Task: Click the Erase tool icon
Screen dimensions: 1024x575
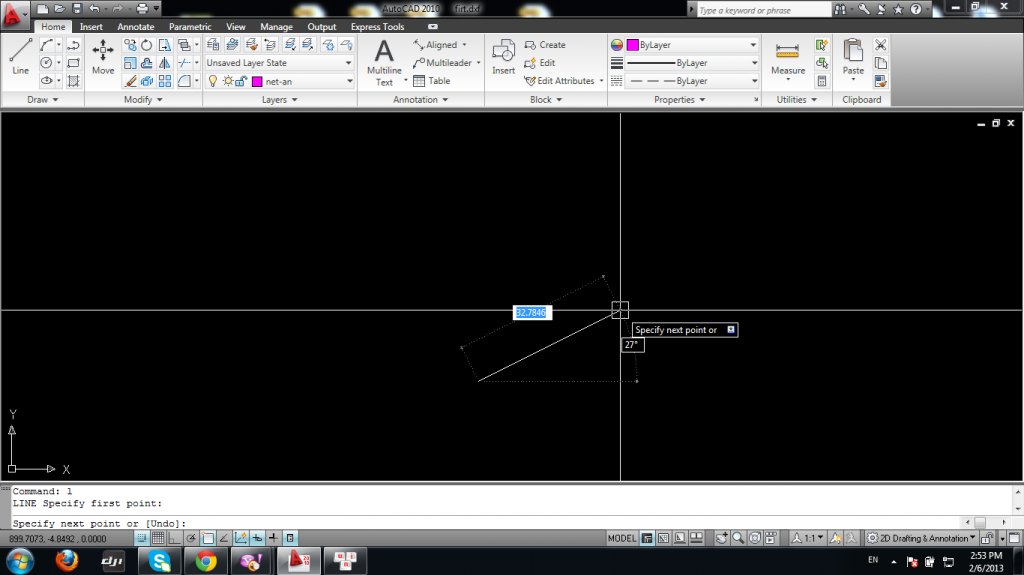Action: (x=130, y=81)
